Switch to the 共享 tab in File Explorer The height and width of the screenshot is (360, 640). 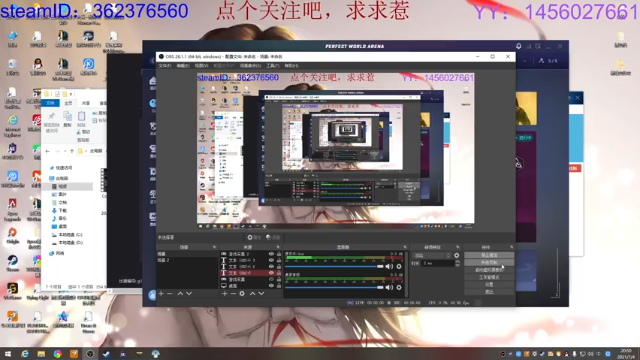[x=86, y=103]
